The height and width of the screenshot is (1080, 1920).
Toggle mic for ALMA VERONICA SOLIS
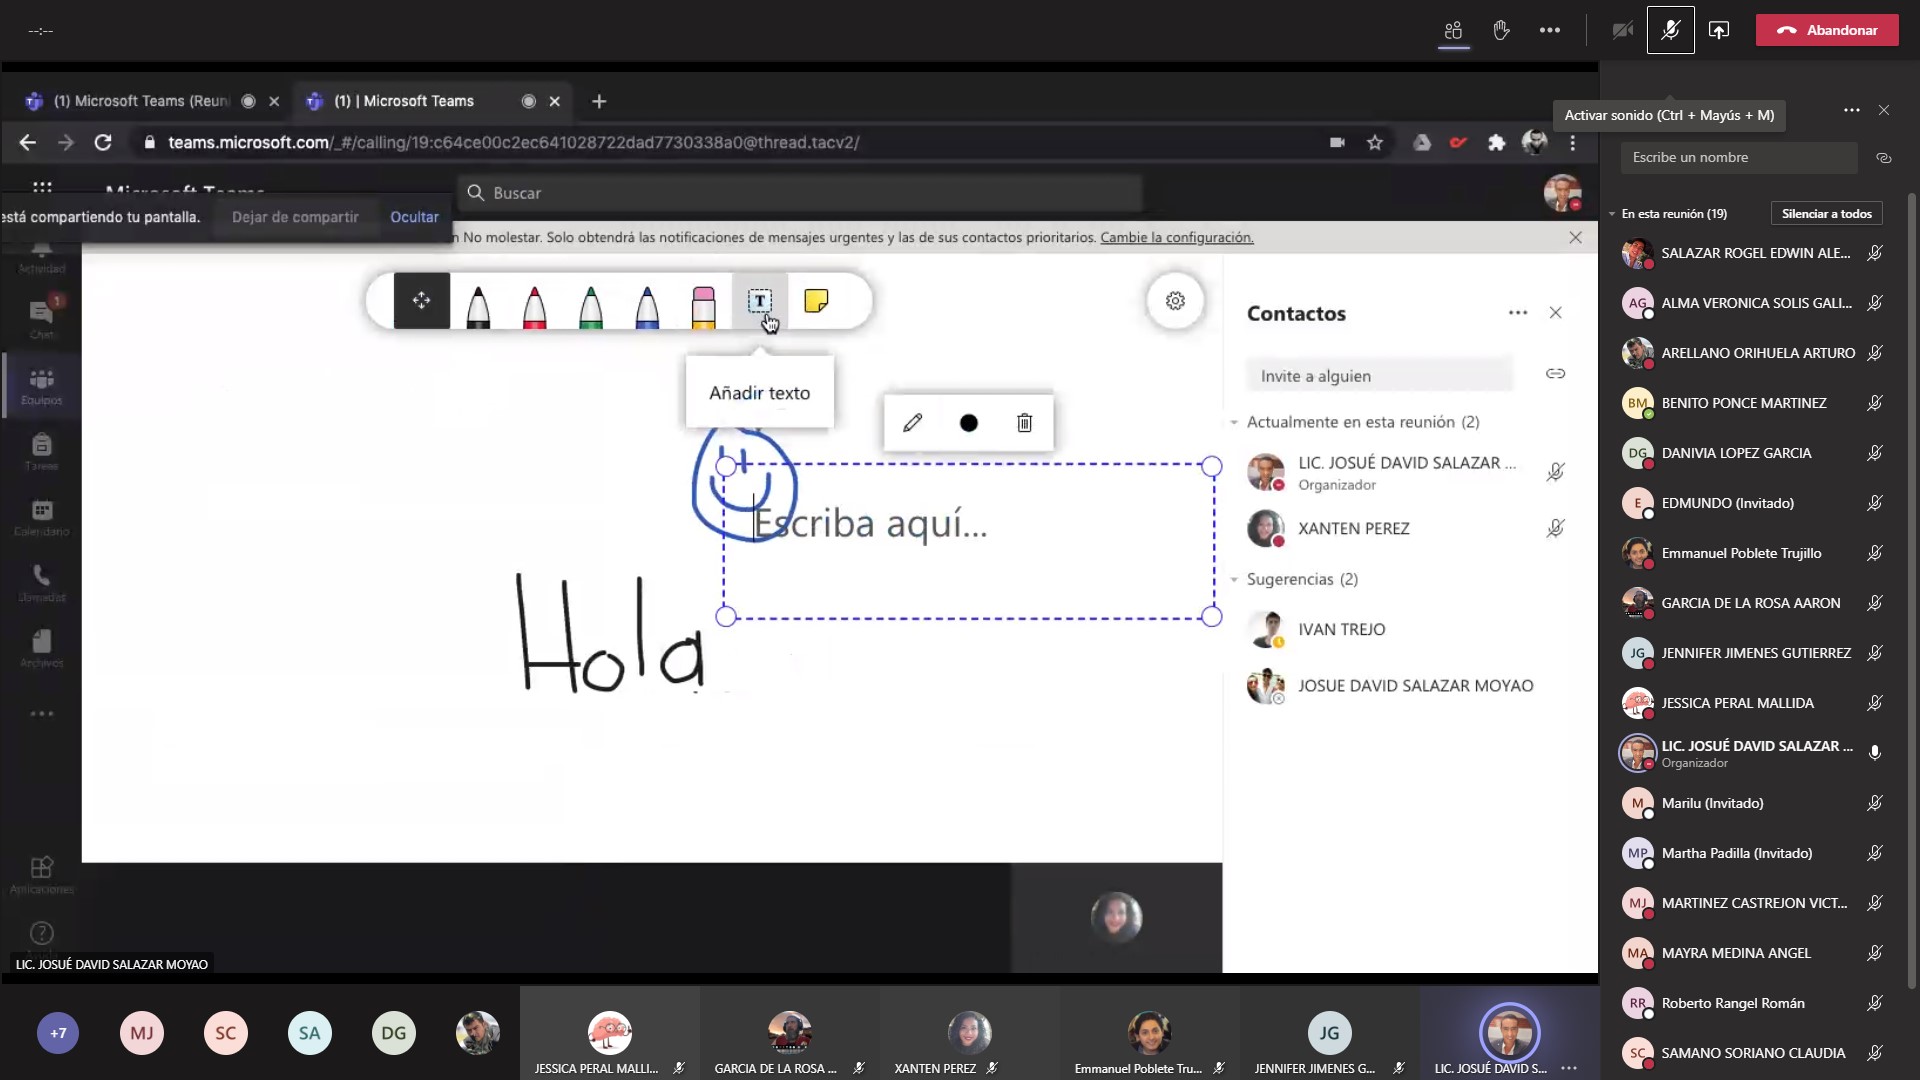click(x=1875, y=303)
